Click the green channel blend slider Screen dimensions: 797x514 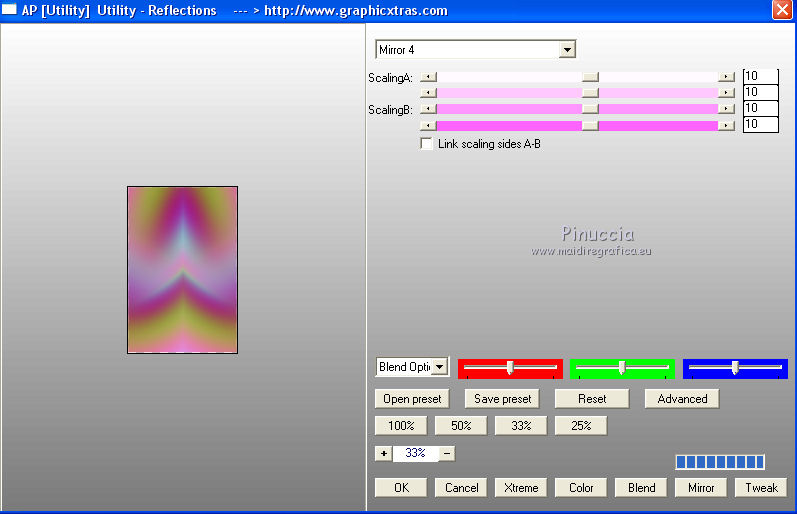click(x=622, y=369)
